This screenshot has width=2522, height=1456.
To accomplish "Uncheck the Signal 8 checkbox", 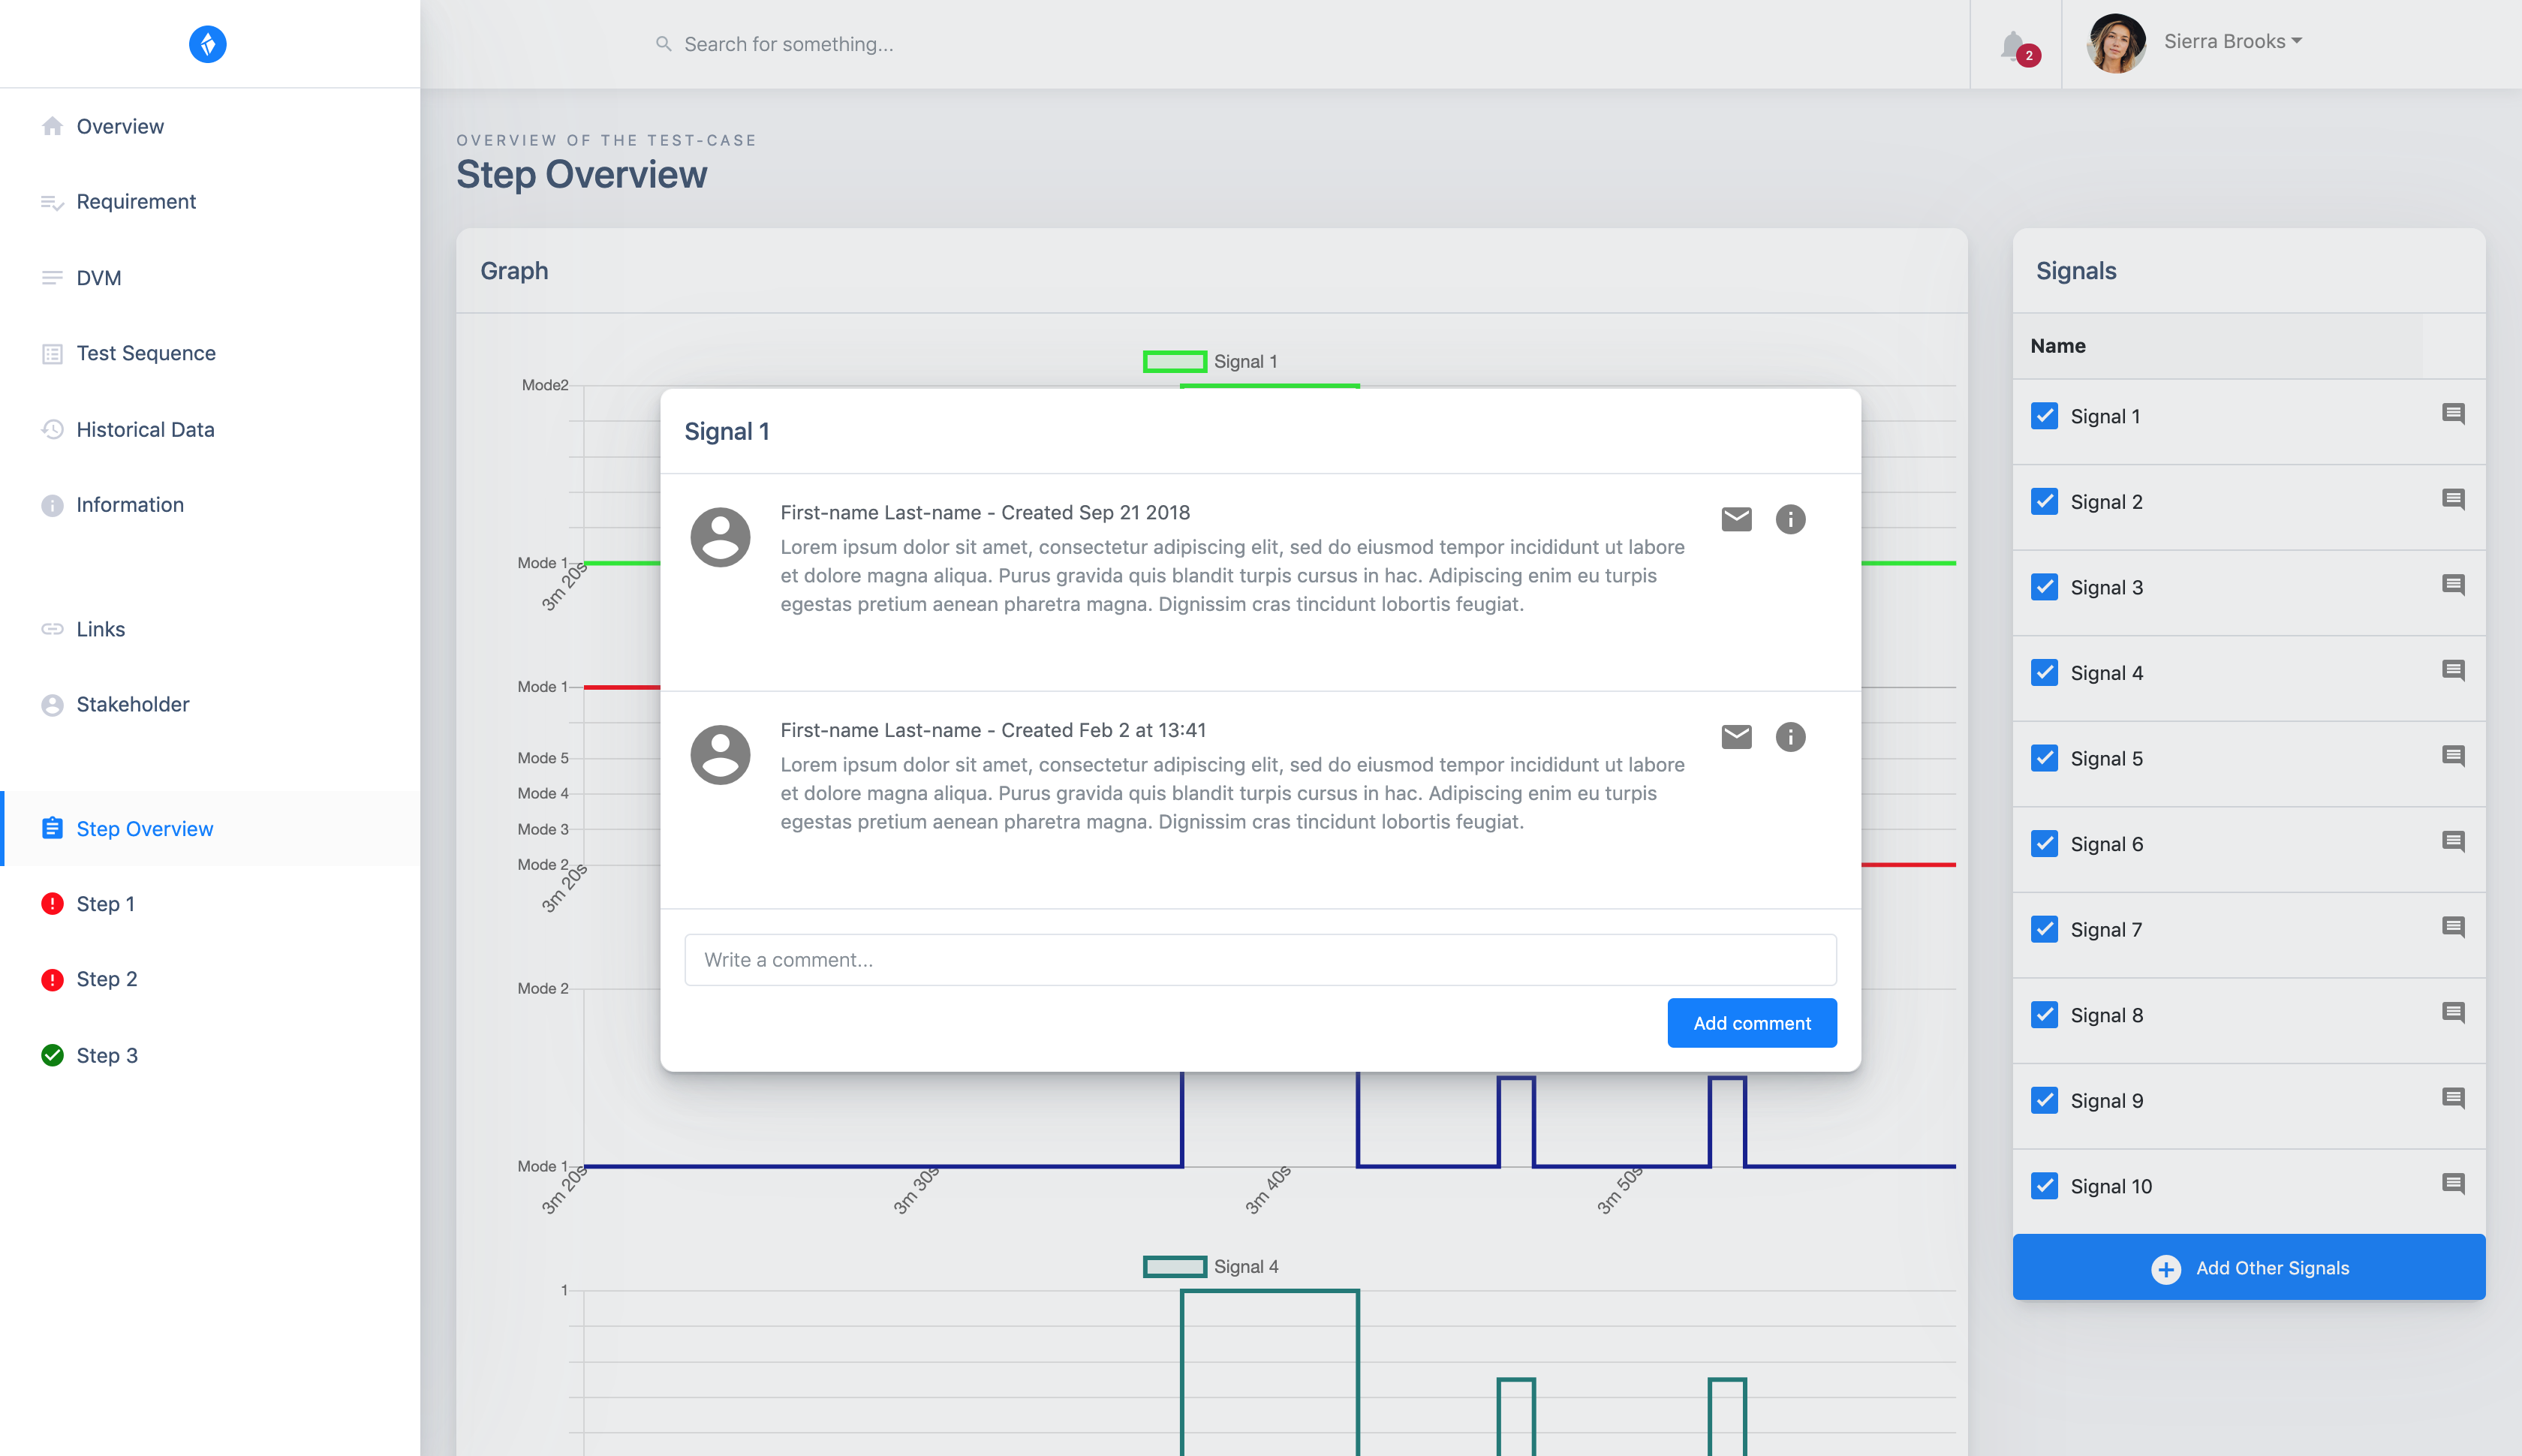I will pos(2045,1015).
